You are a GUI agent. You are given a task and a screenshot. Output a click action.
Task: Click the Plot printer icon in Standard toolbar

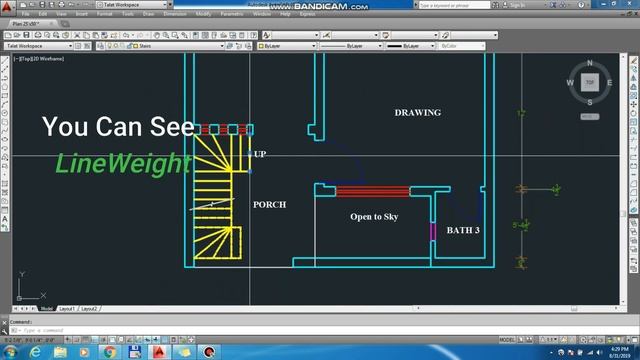(38, 36)
